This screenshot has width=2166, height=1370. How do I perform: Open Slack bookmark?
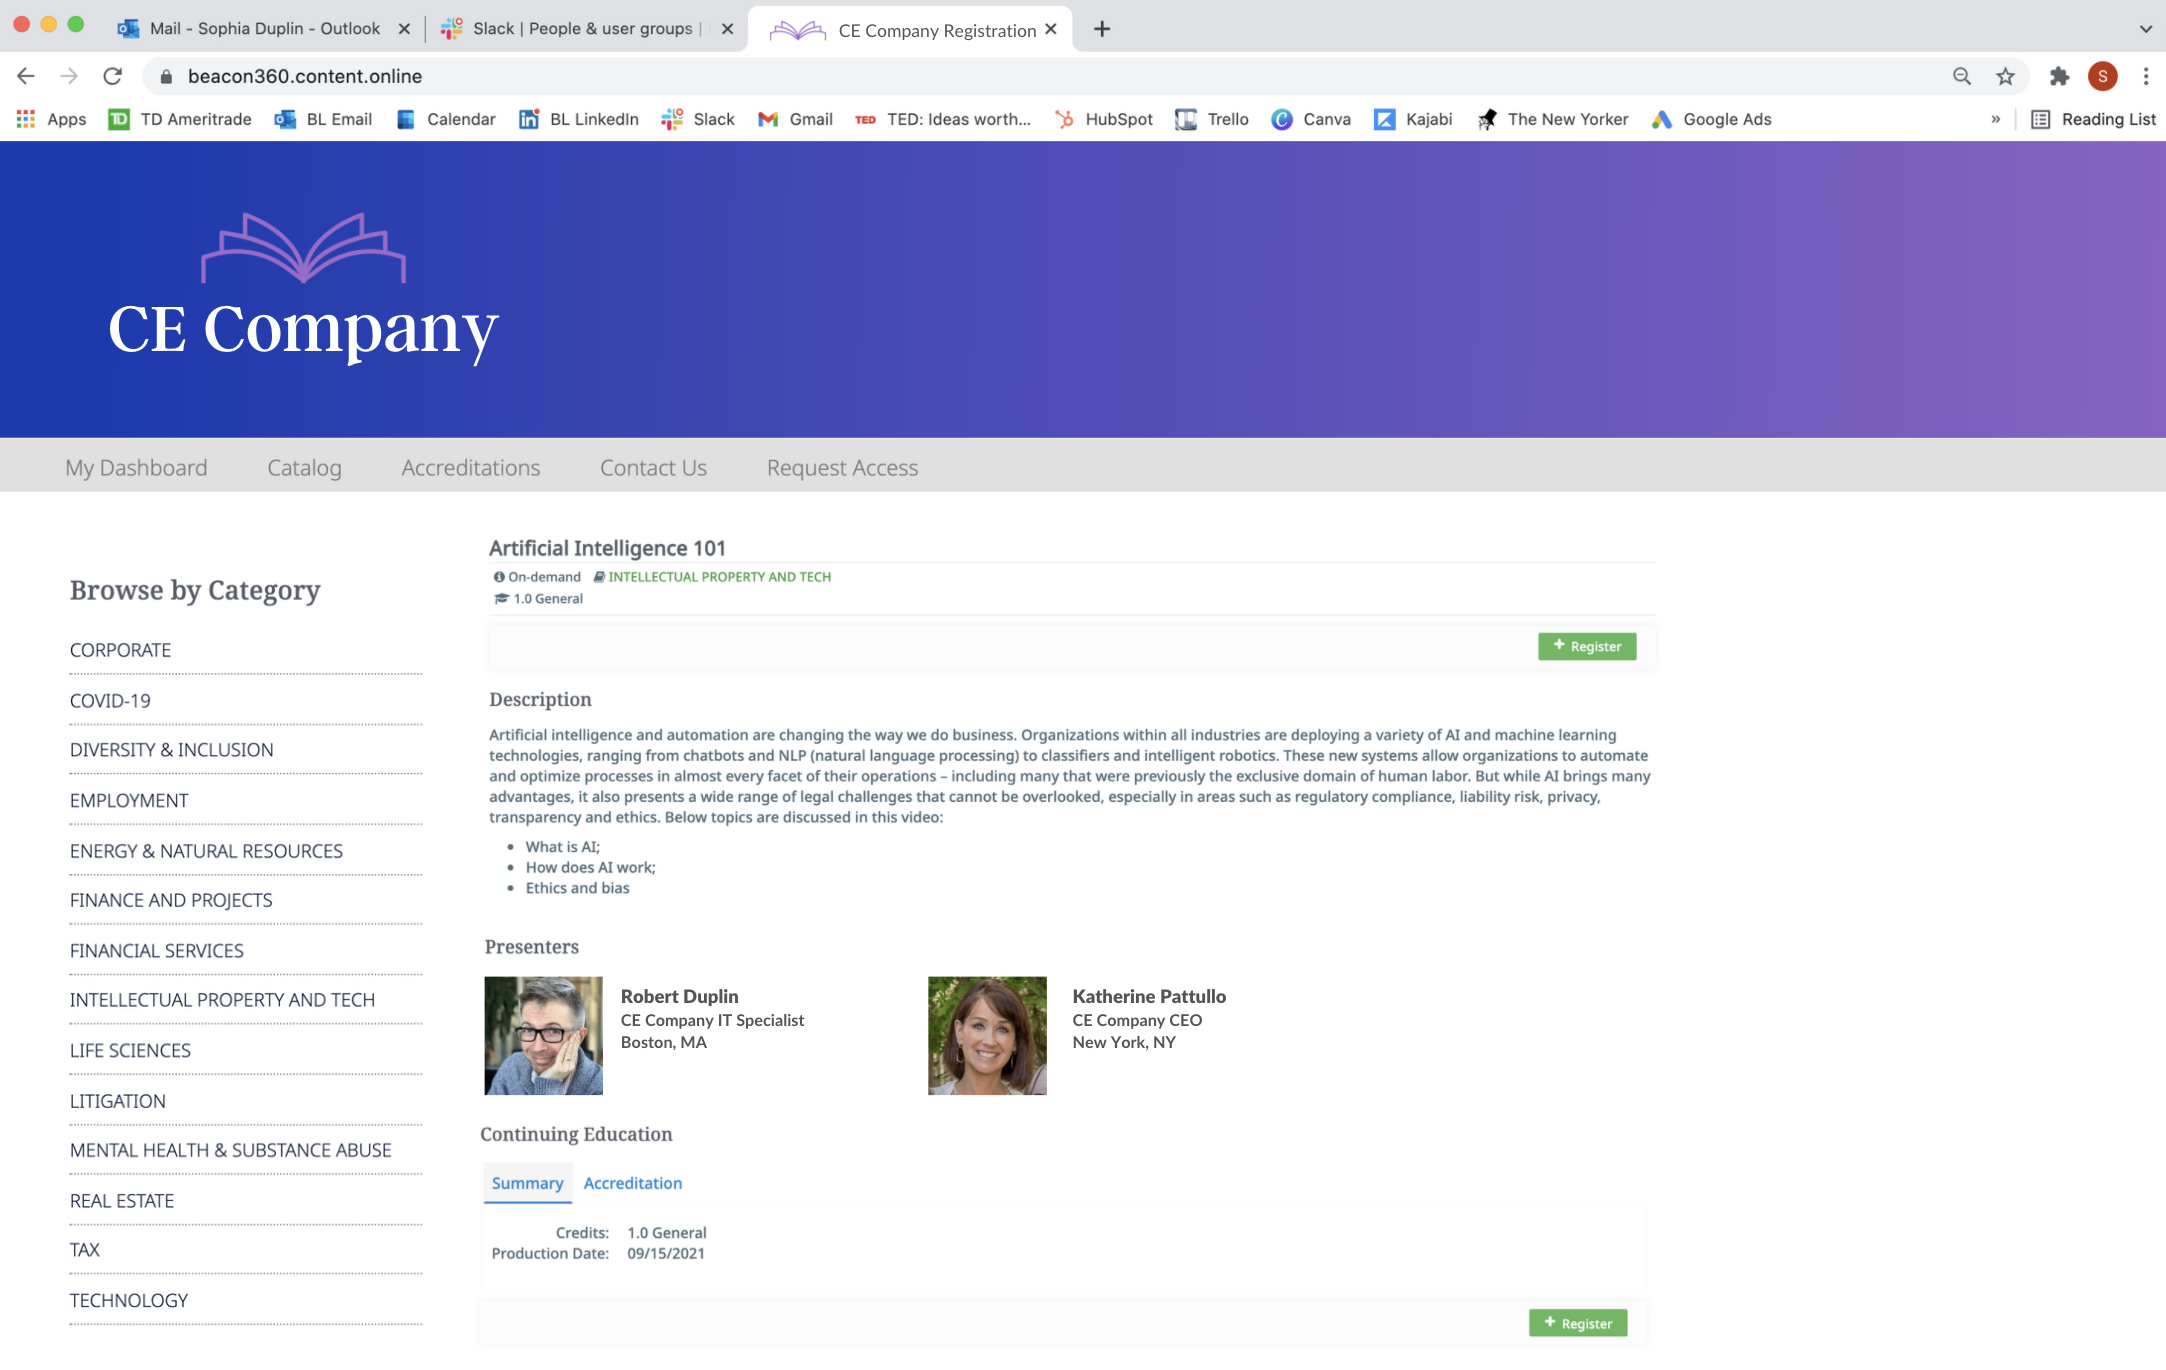tap(698, 119)
